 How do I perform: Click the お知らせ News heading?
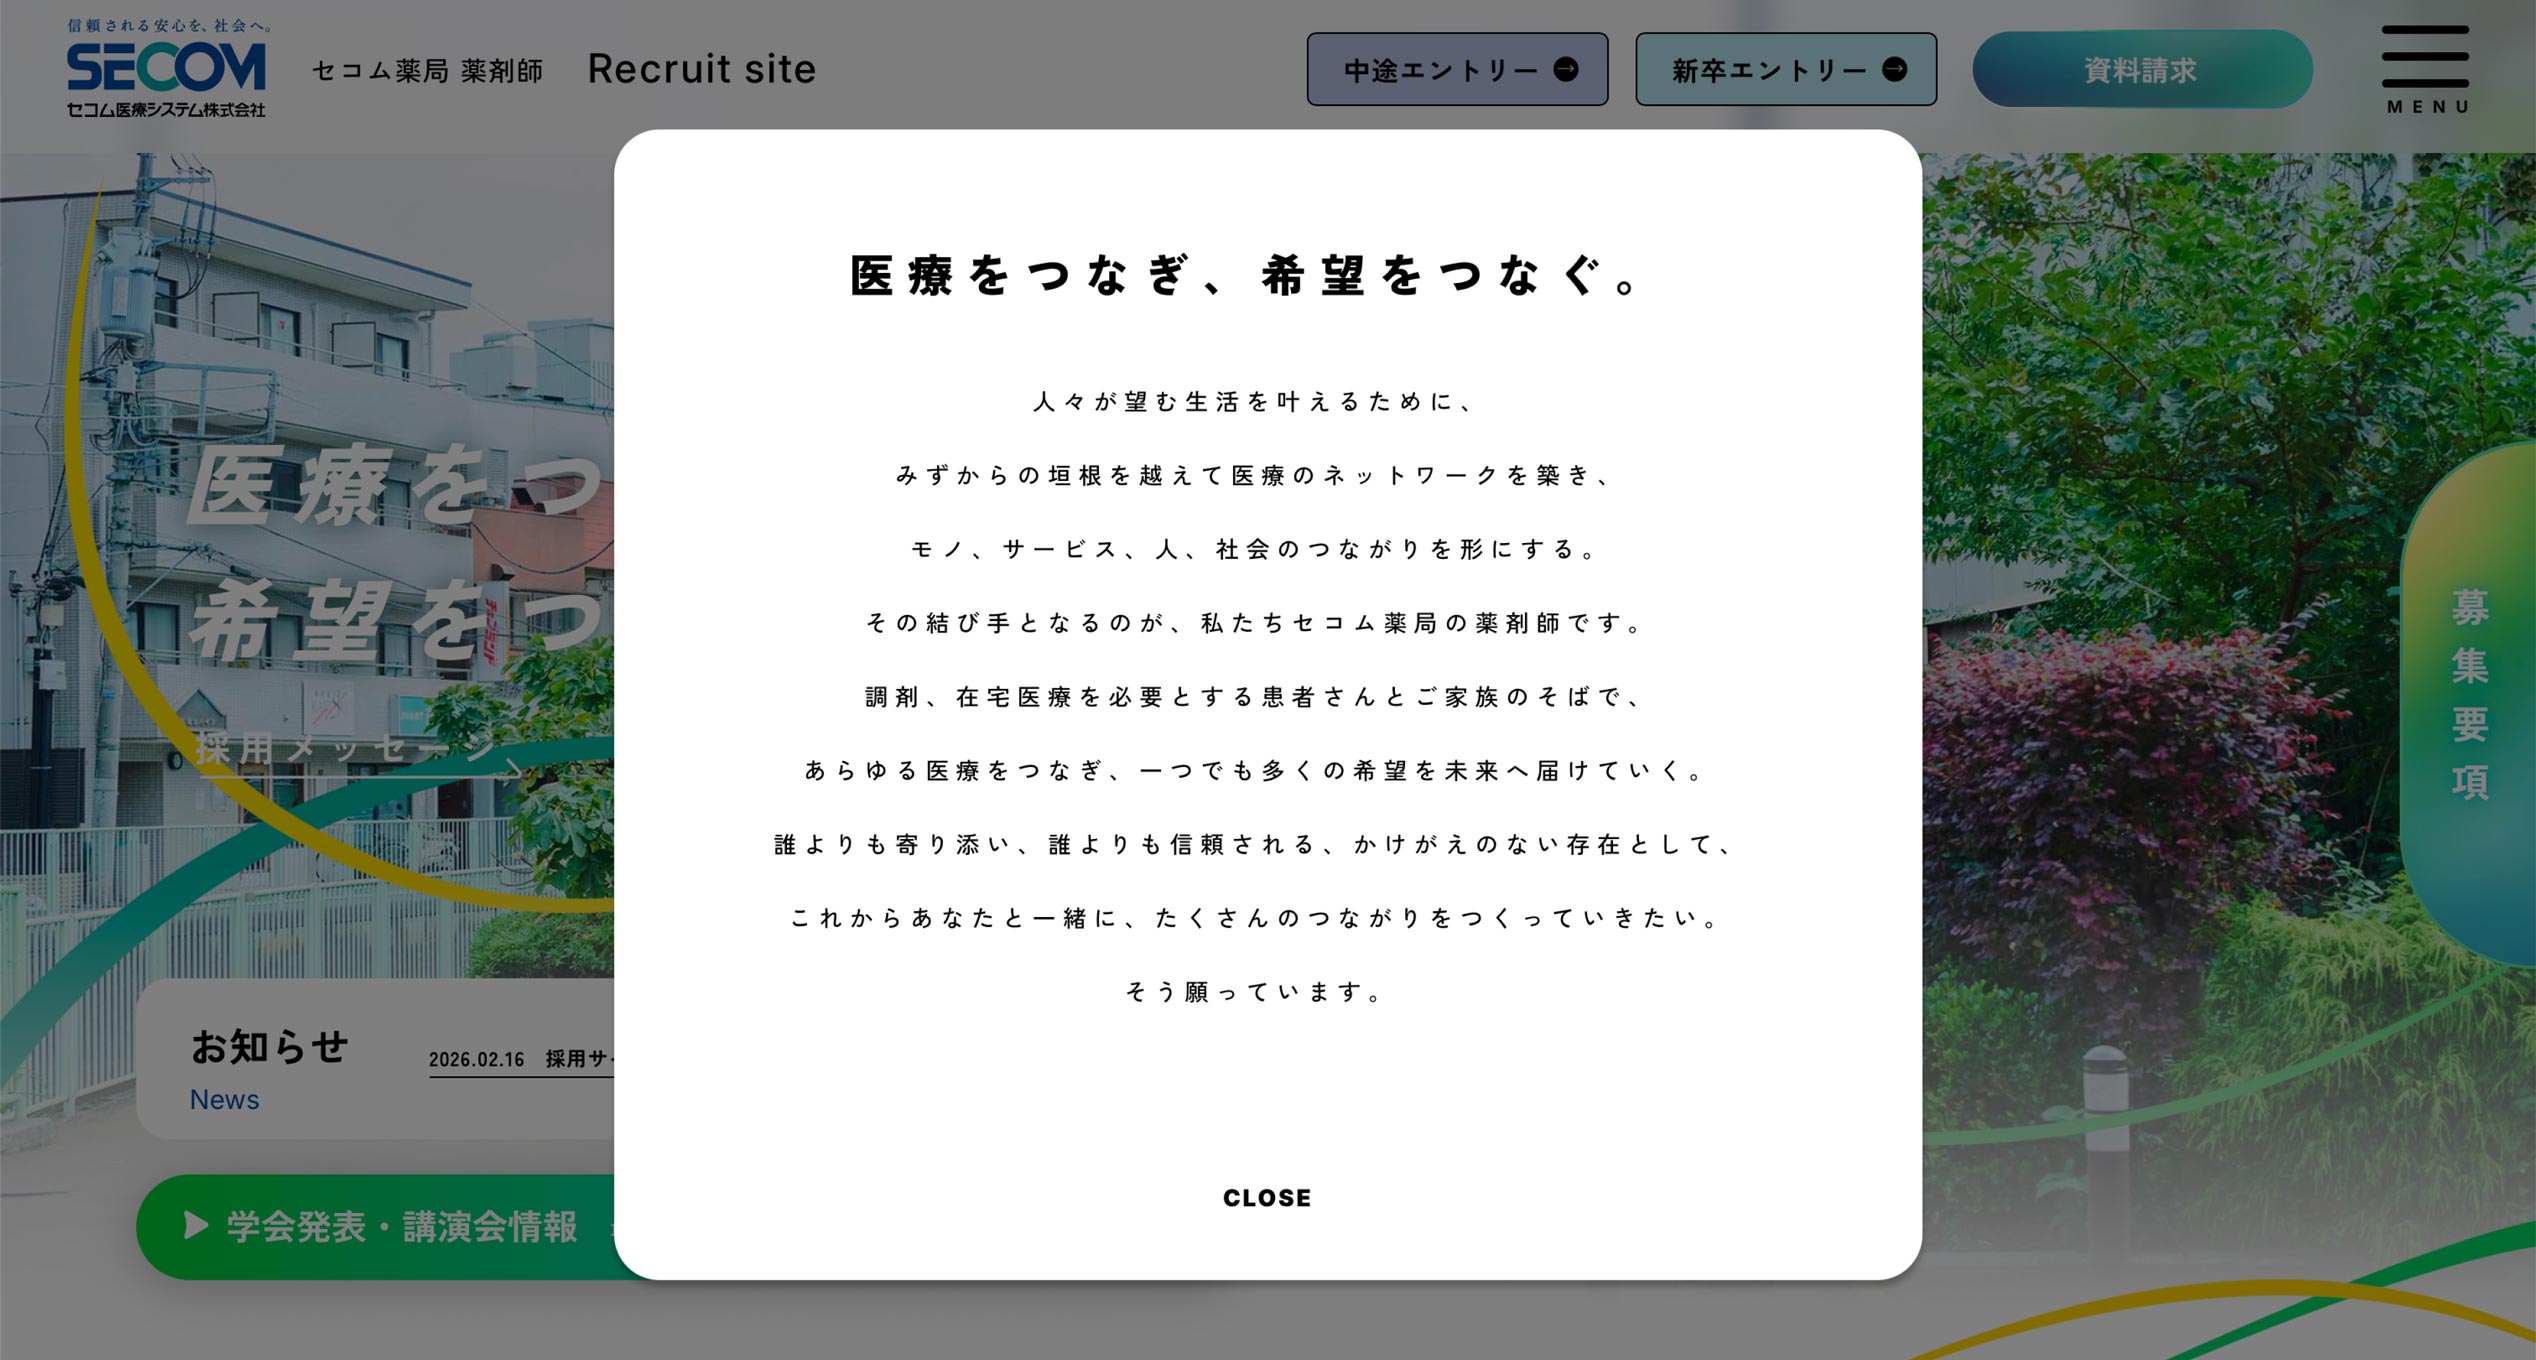[x=269, y=1047]
